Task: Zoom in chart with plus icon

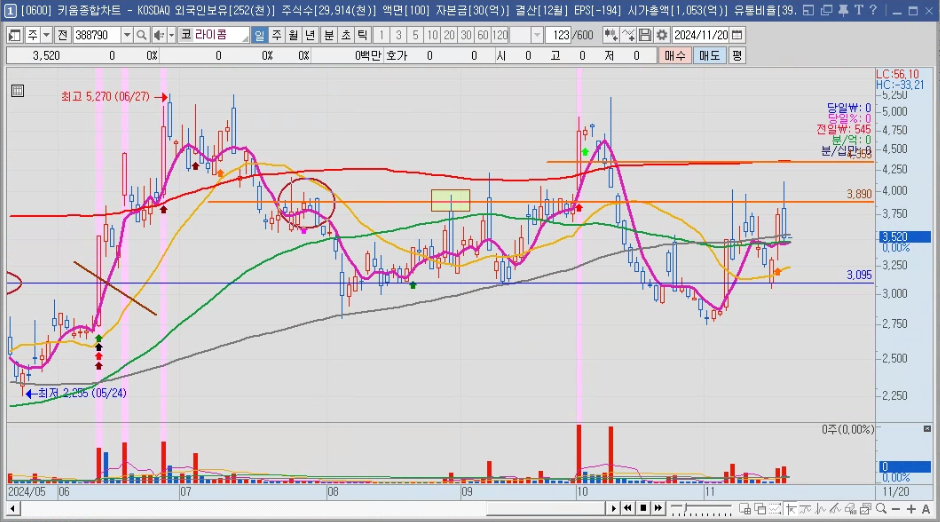Action: pos(911,509)
